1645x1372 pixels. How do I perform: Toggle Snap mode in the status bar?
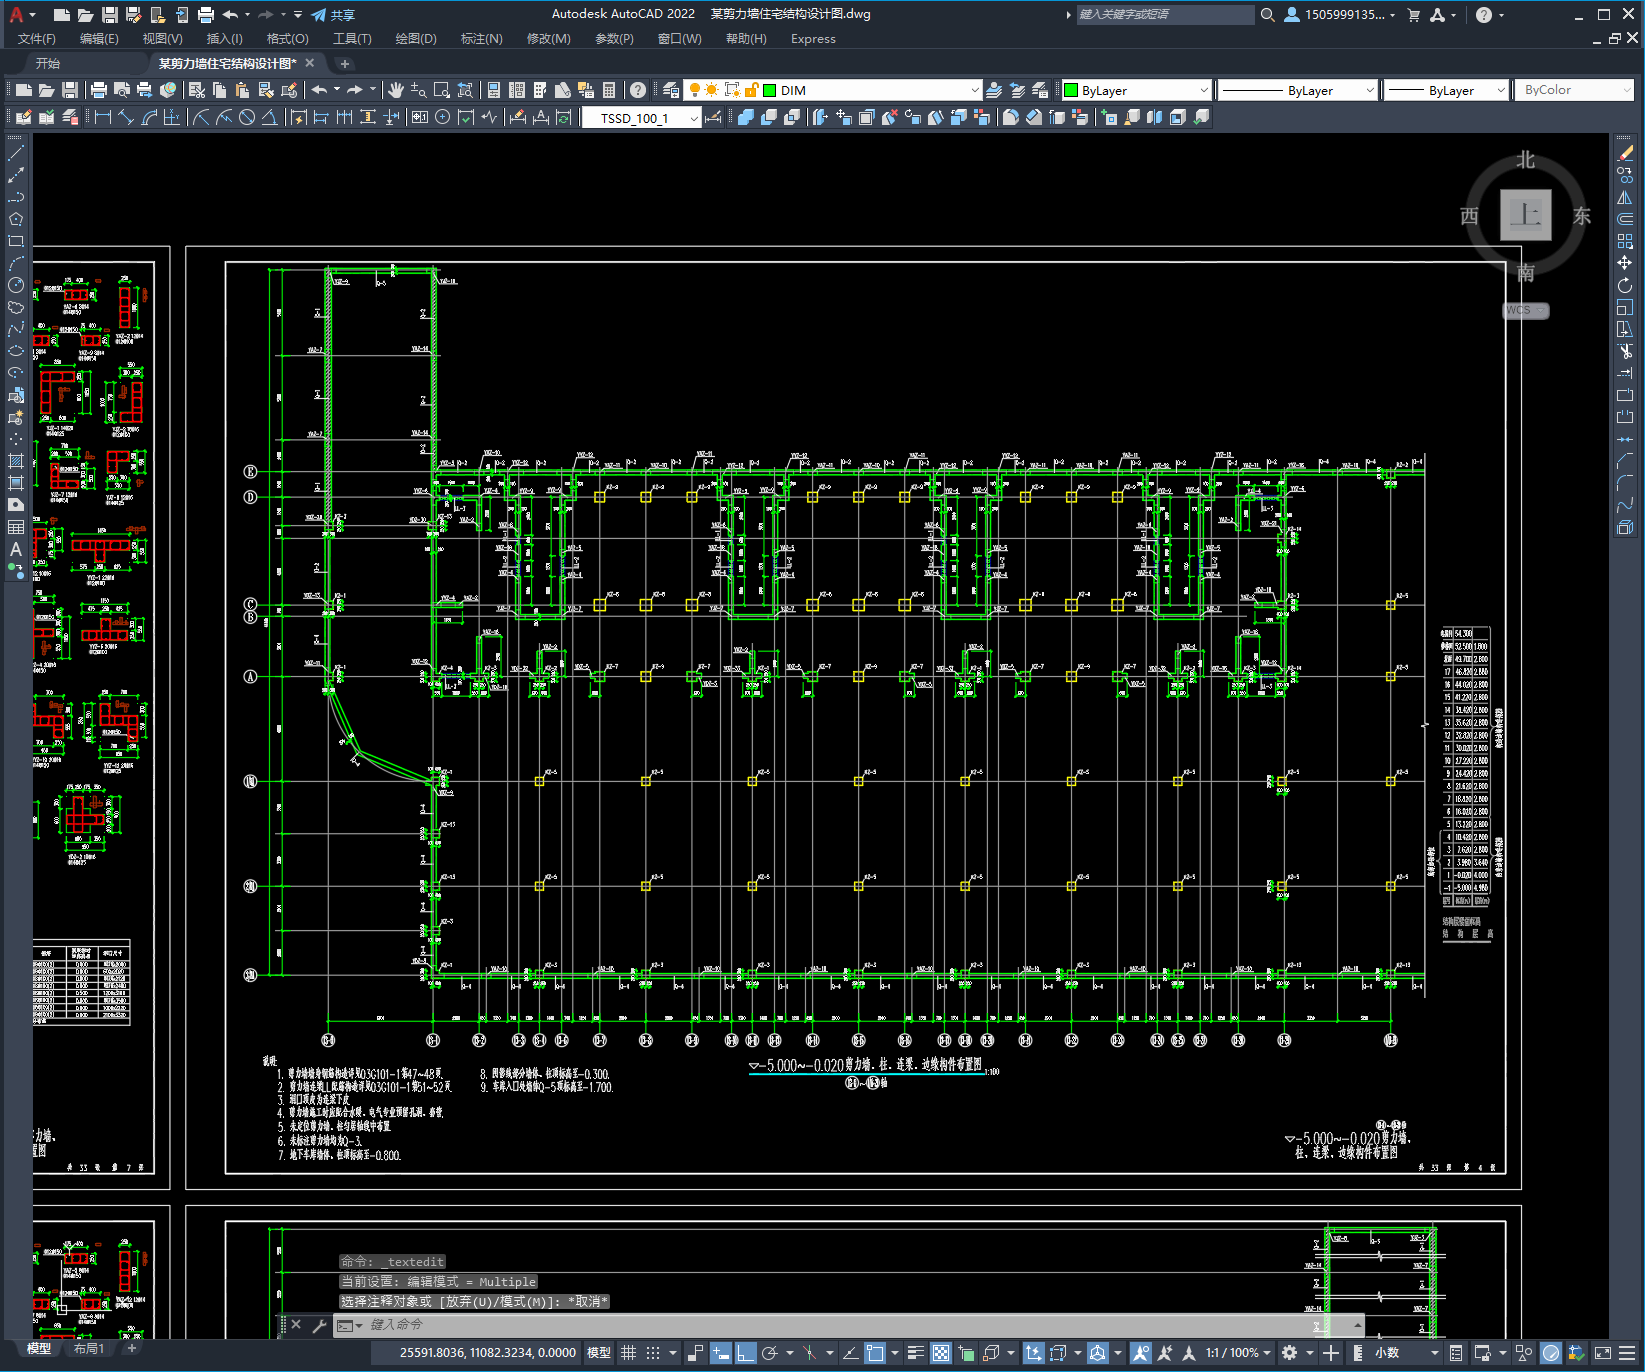click(652, 1353)
